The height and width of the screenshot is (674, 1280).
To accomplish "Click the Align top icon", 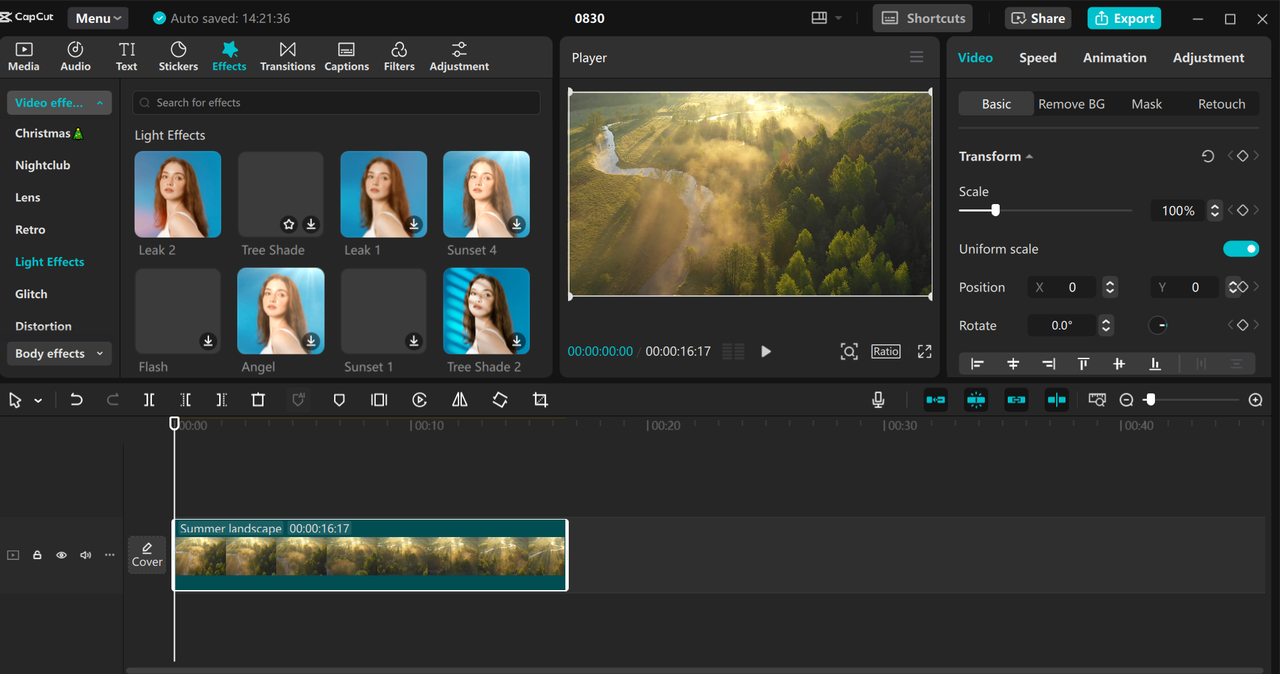I will coord(1083,364).
